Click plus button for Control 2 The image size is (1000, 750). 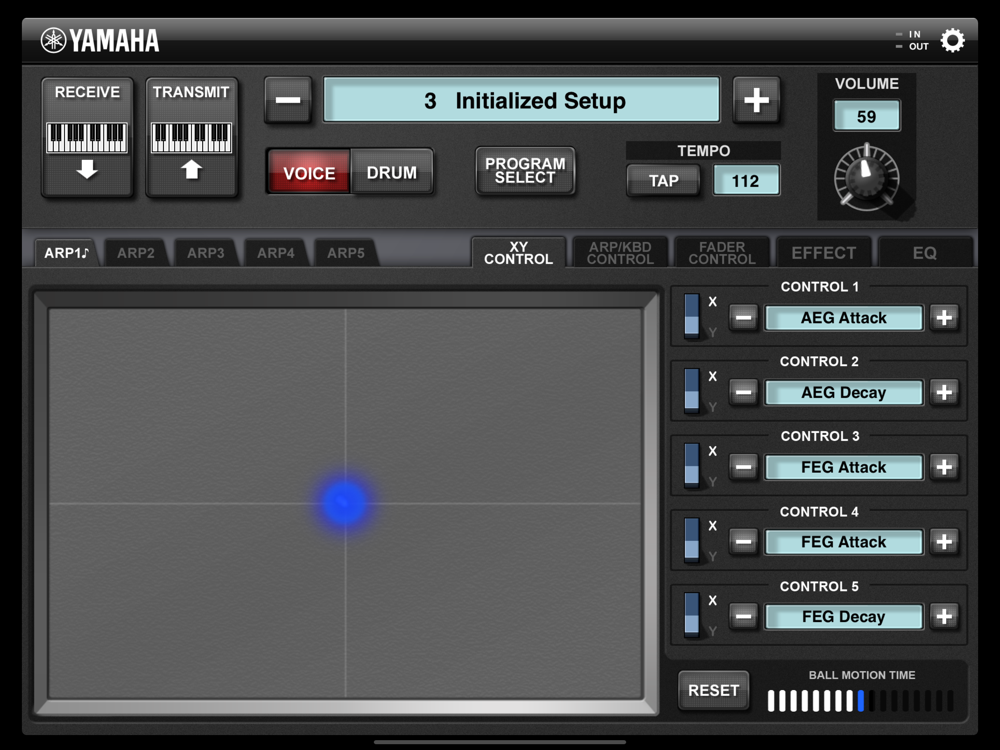[945, 392]
